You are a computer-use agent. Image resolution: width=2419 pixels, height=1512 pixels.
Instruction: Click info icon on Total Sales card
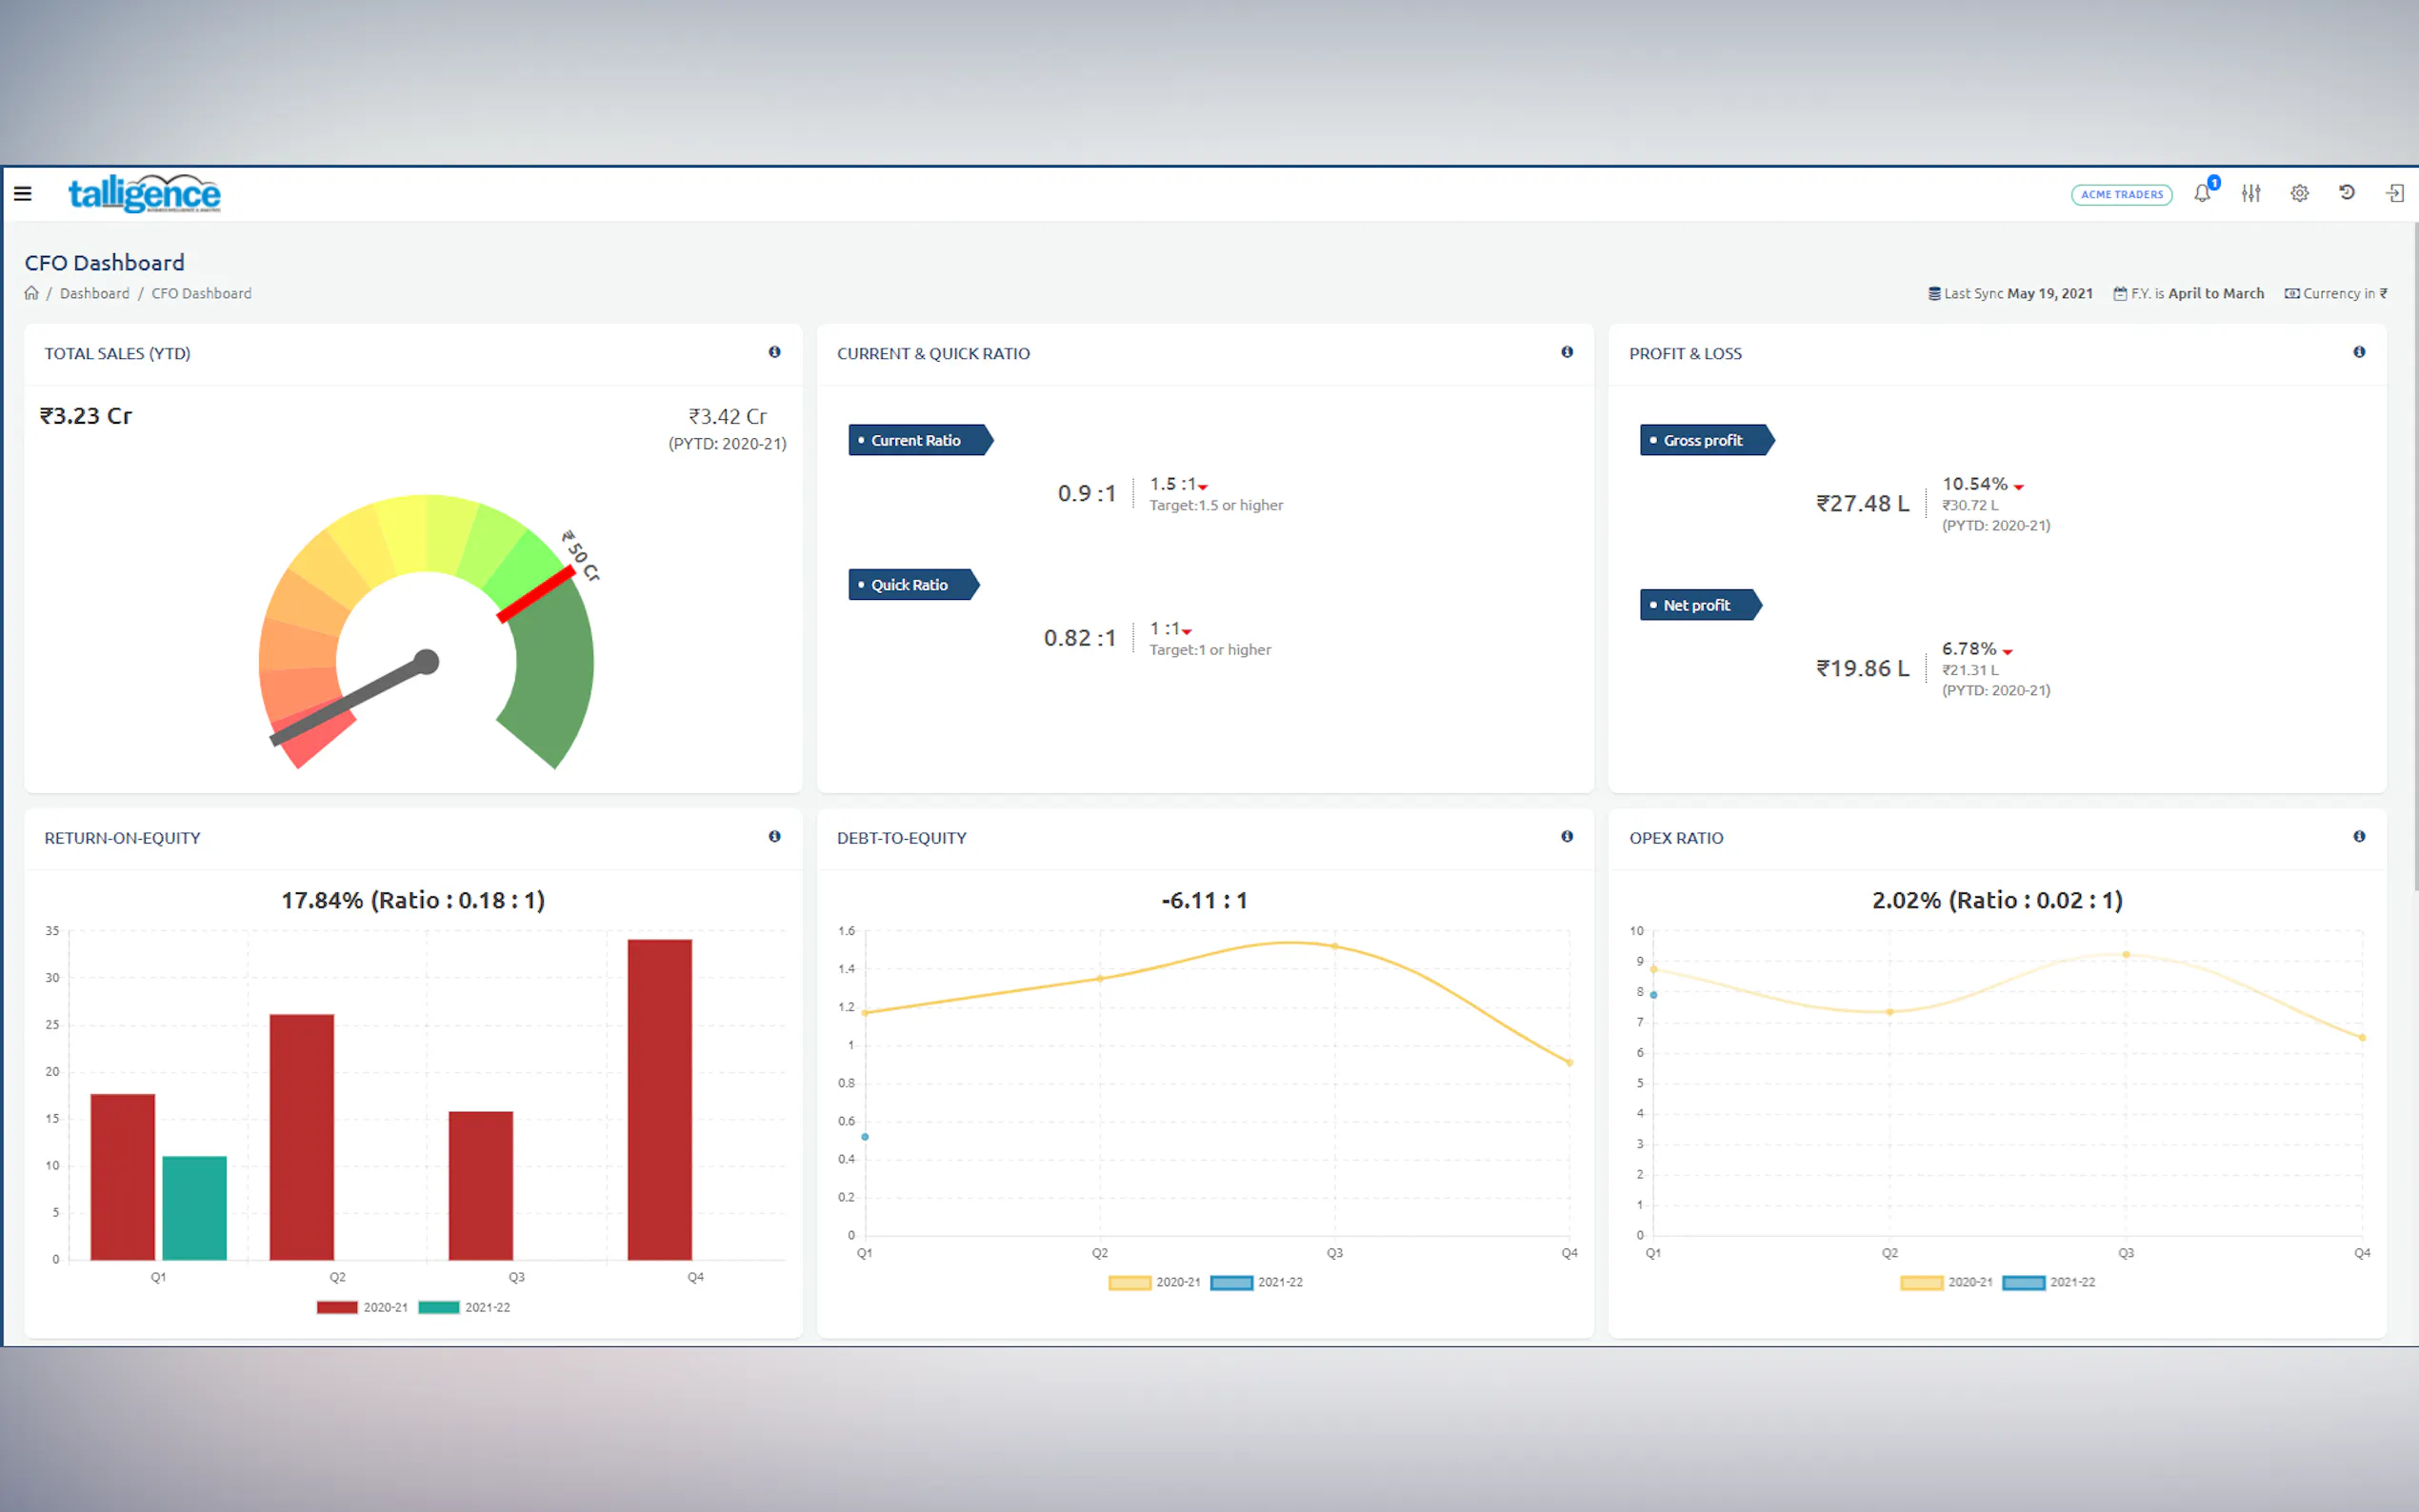point(774,352)
